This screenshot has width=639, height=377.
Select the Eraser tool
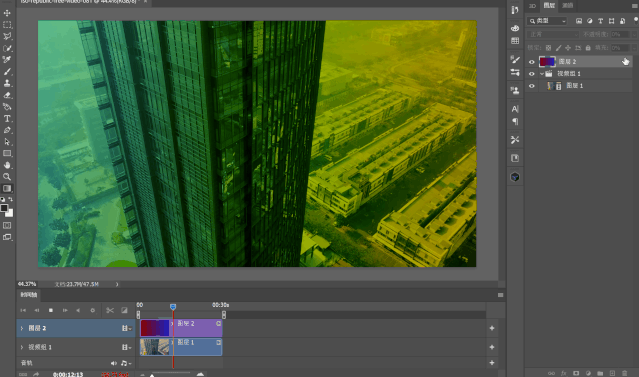click(x=7, y=95)
